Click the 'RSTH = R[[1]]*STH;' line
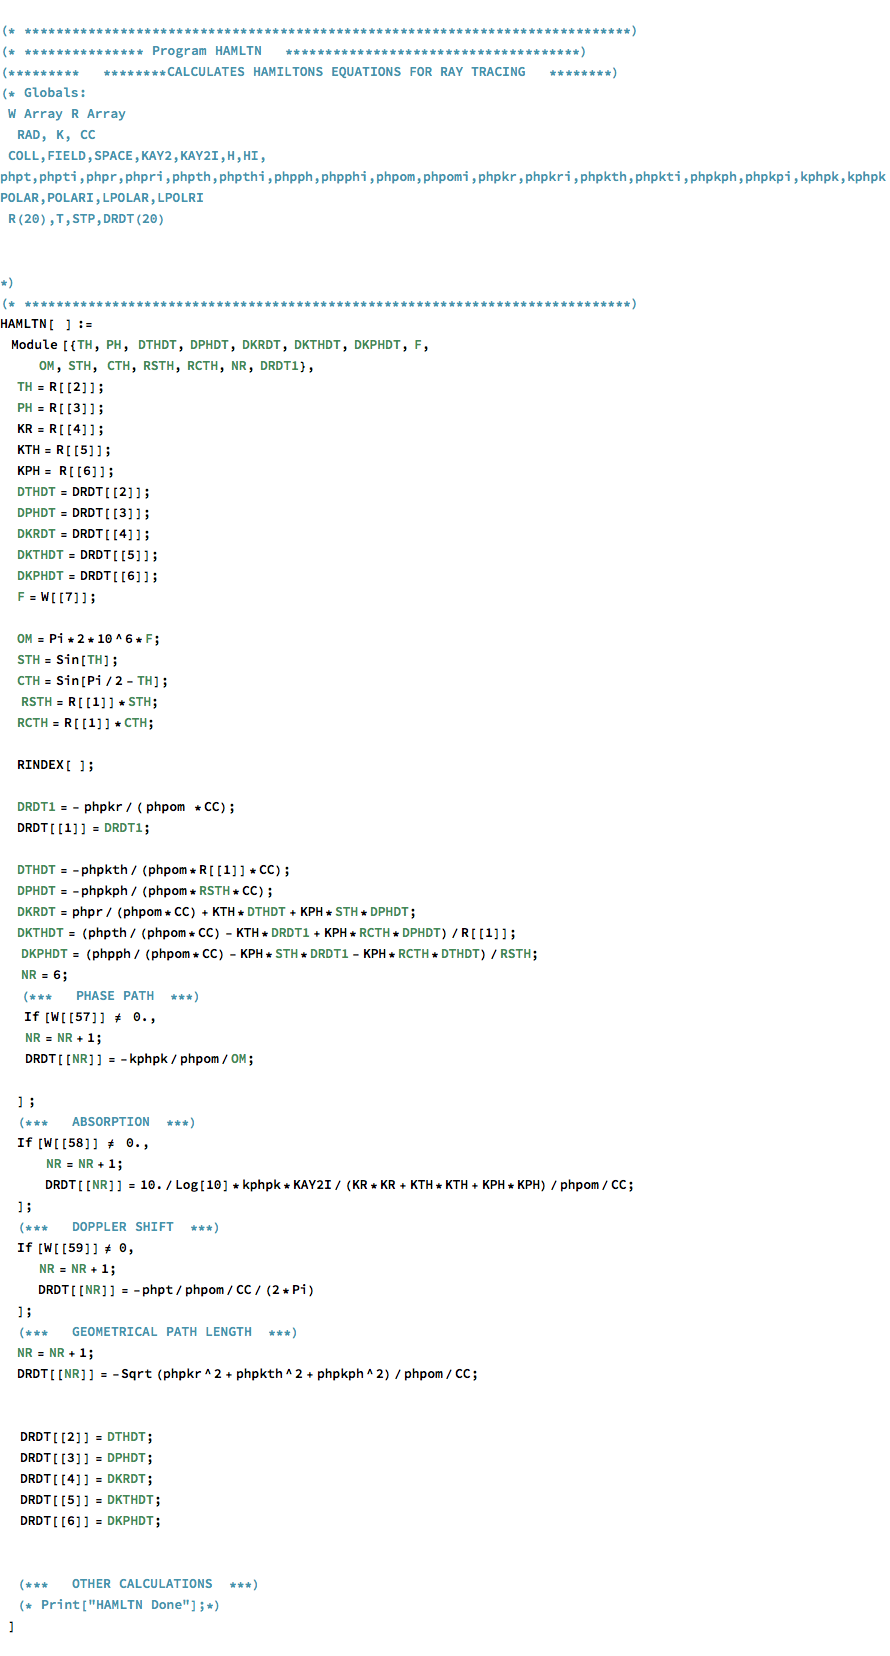 point(90,702)
